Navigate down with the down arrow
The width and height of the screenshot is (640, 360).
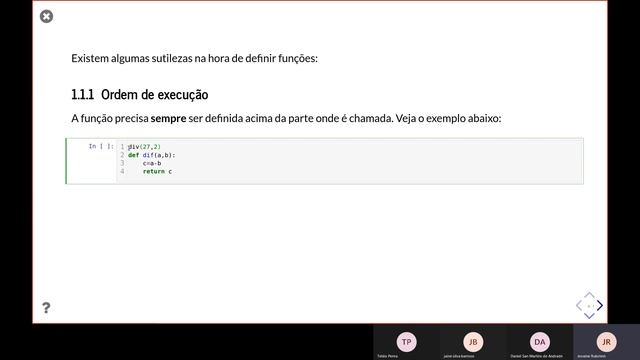click(589, 316)
